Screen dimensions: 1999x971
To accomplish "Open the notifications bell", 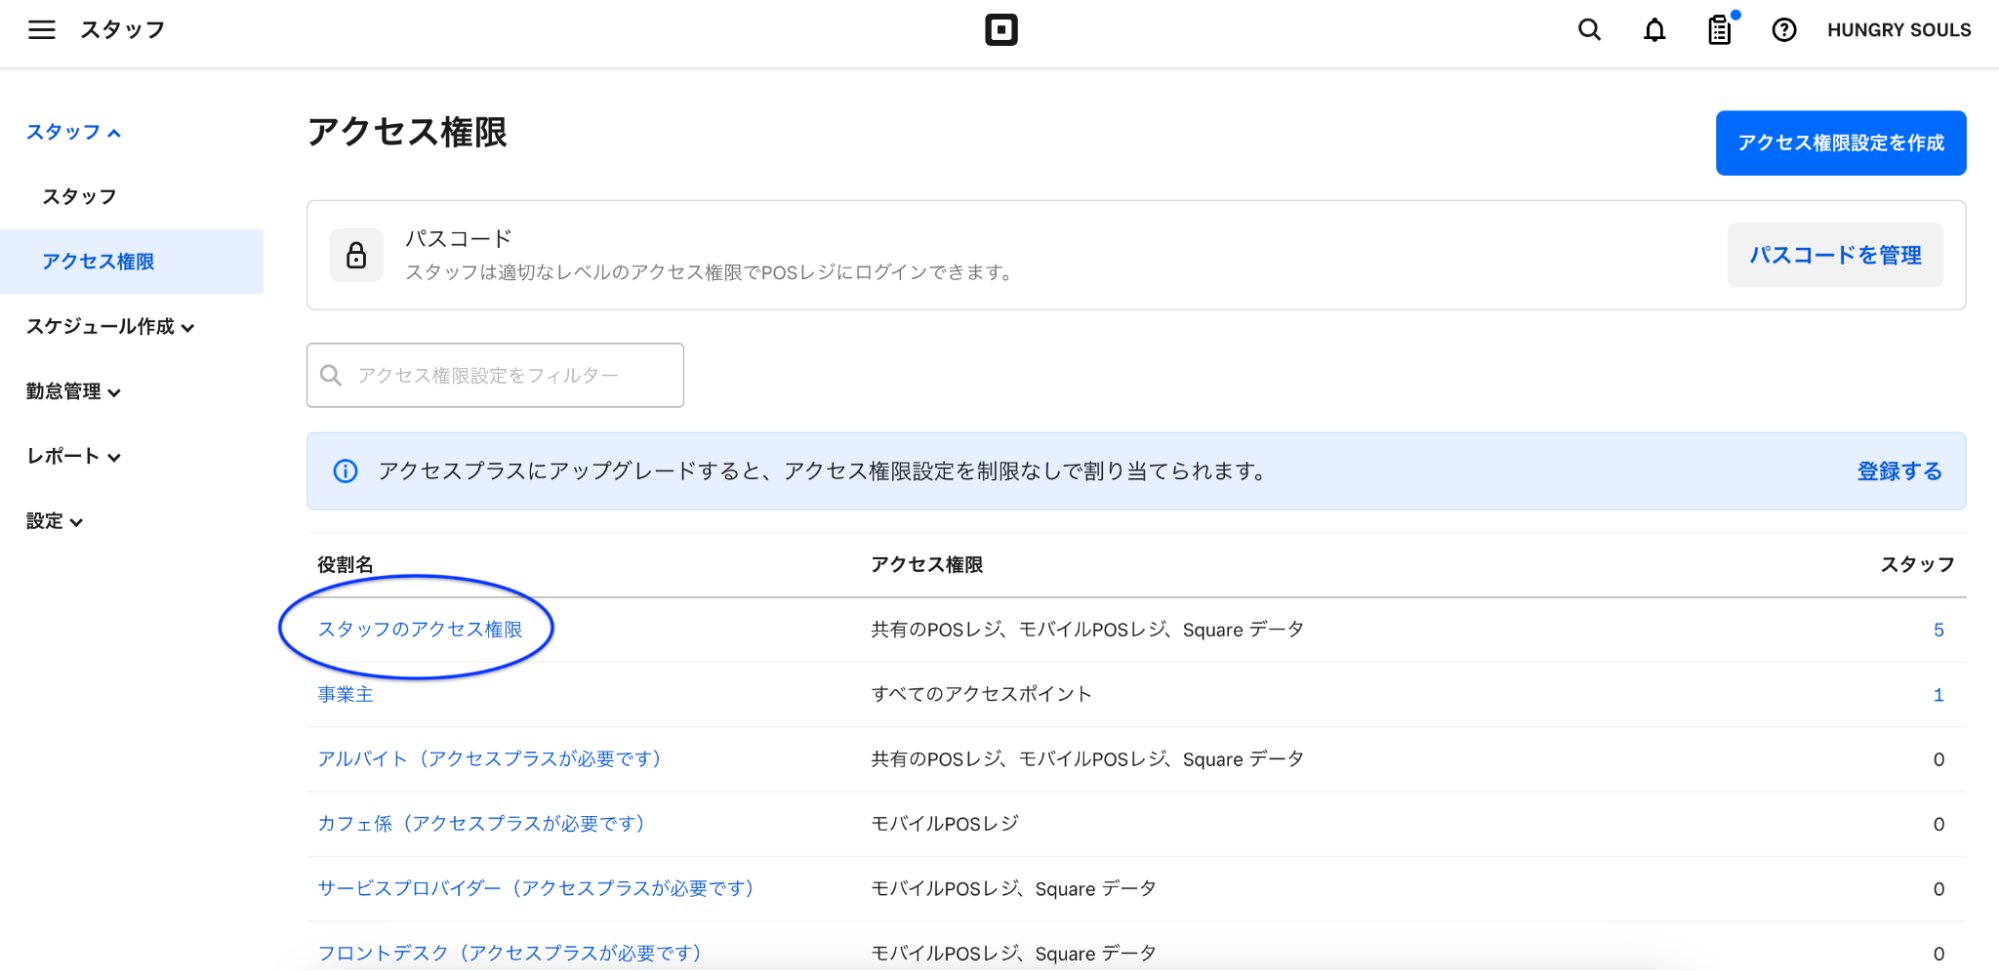I will coord(1654,30).
